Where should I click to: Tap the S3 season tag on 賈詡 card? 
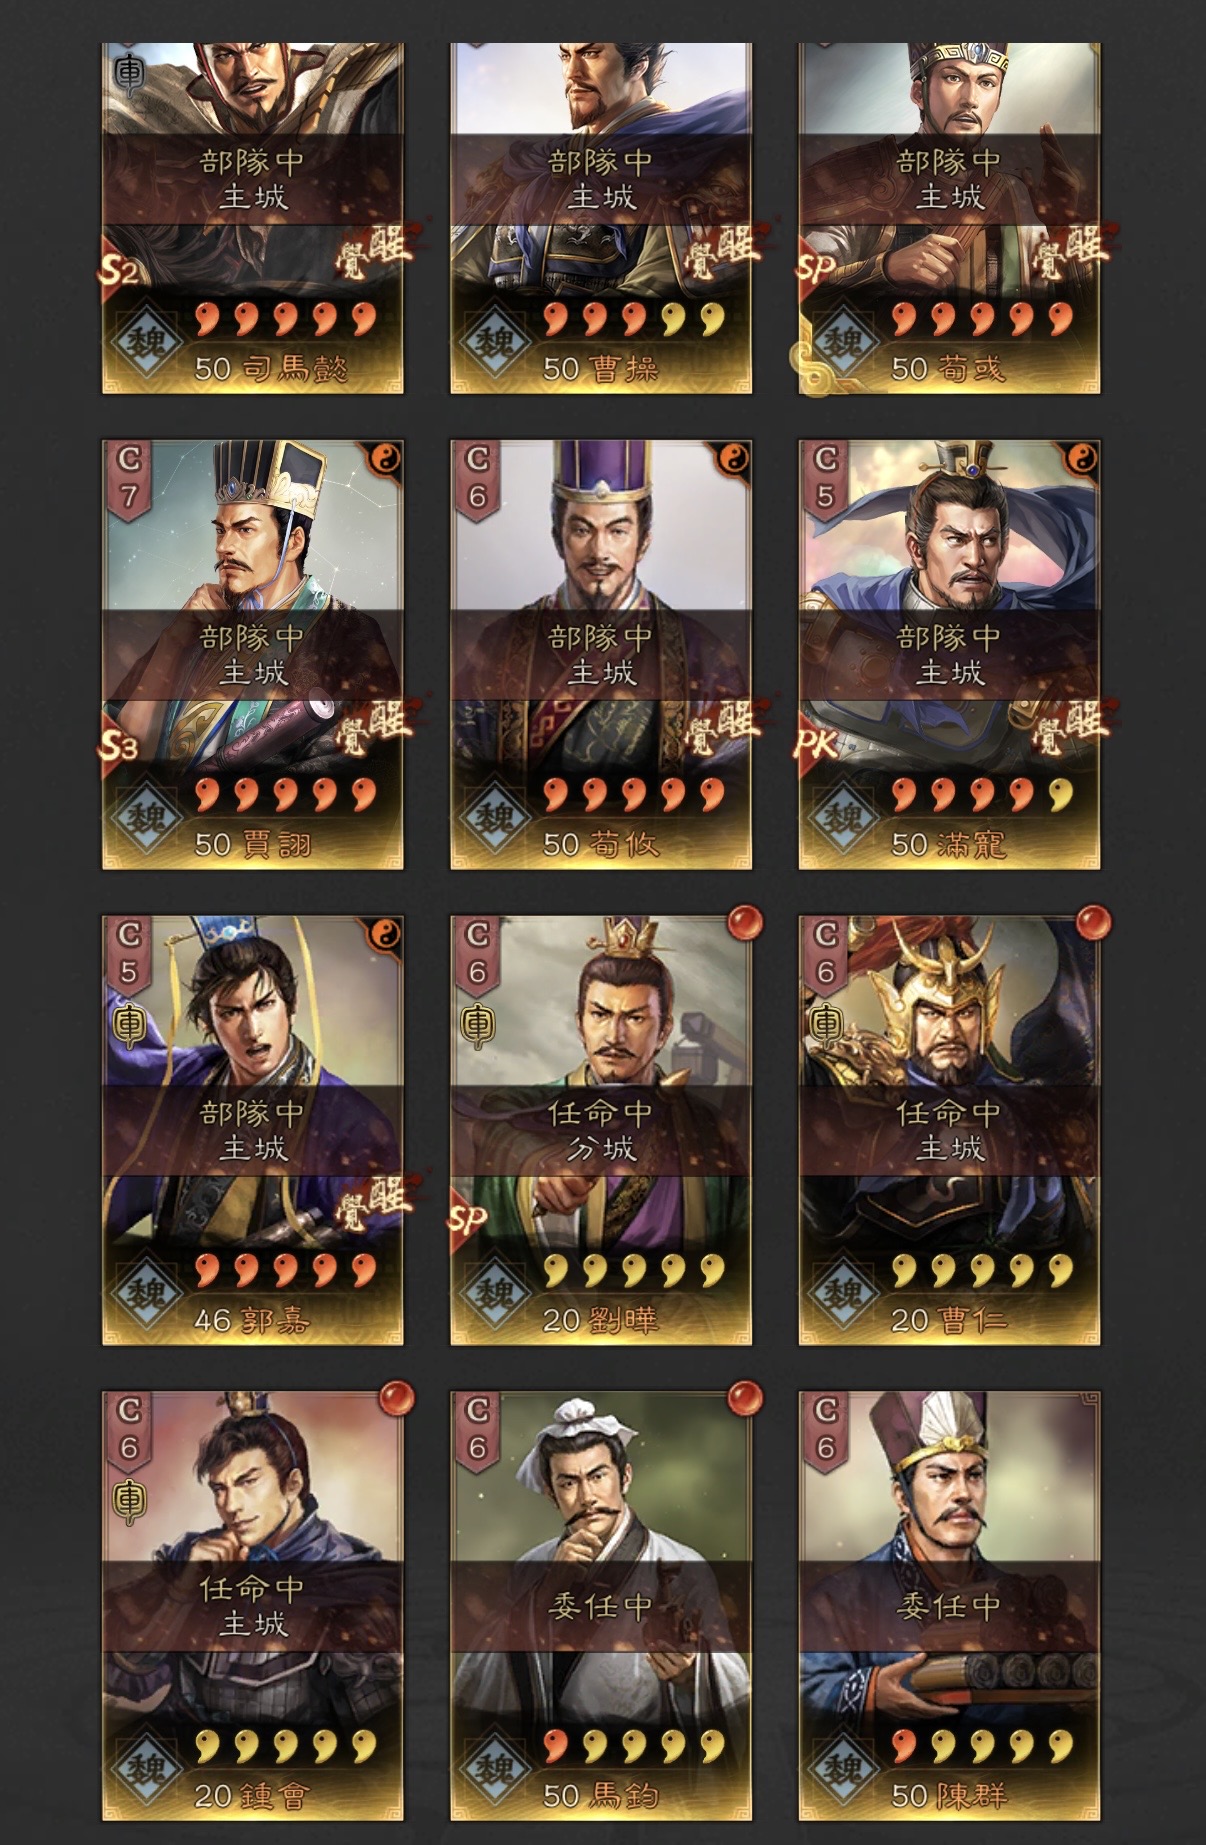119,744
